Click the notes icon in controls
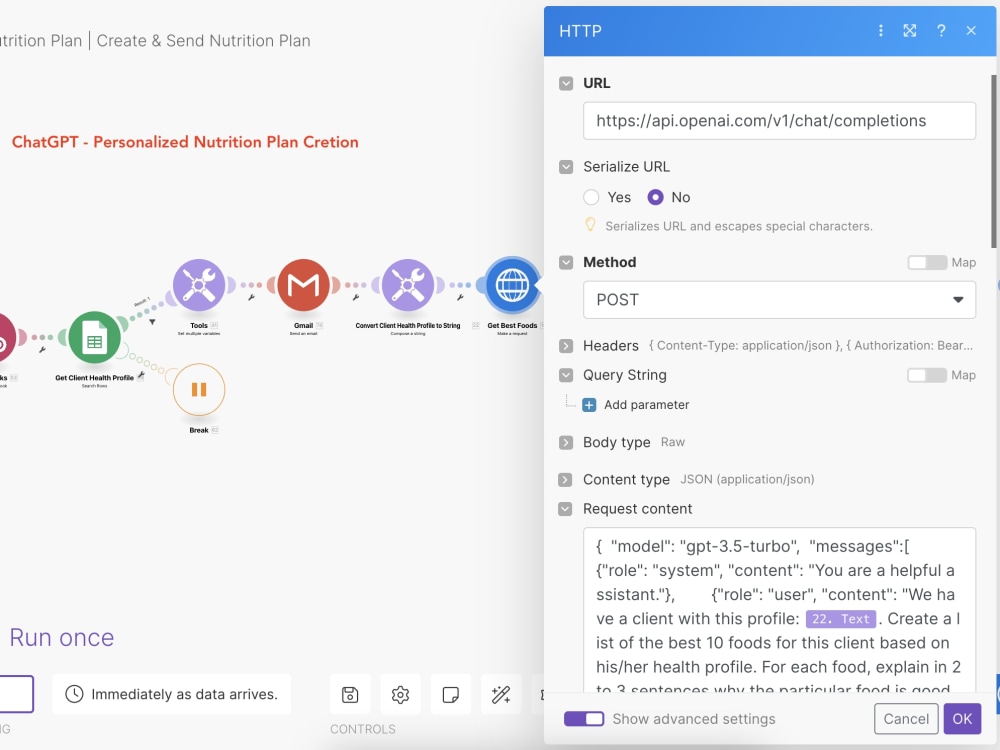The height and width of the screenshot is (750, 1000). point(451,695)
